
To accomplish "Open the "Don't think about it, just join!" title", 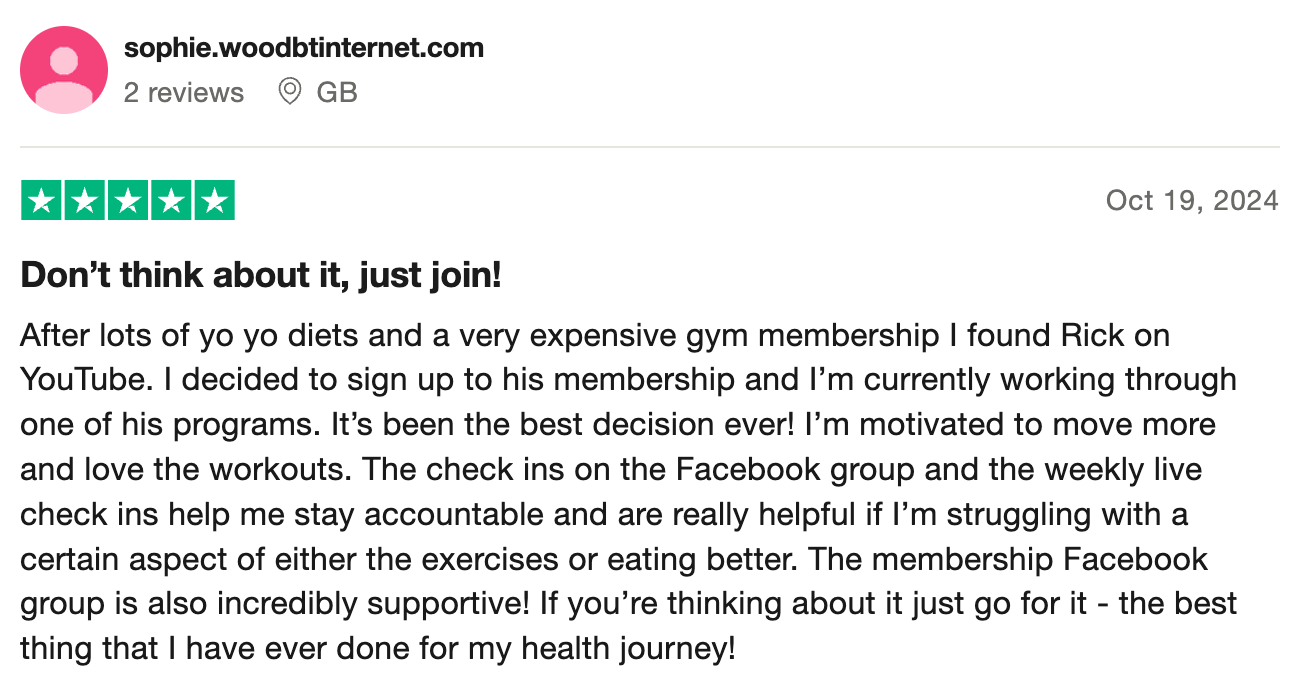I will click(260, 275).
